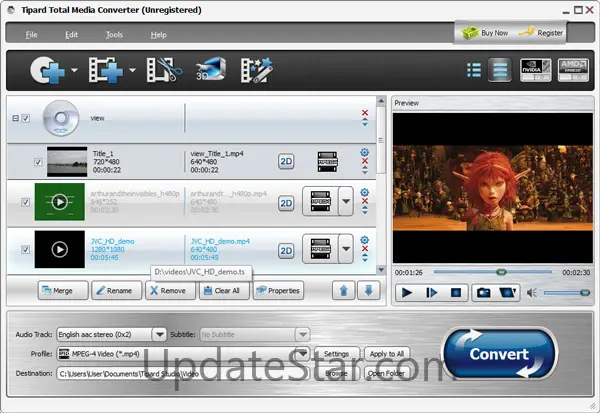This screenshot has width=600, height=413.
Task: Open the Clip scissors tool
Action: point(165,70)
